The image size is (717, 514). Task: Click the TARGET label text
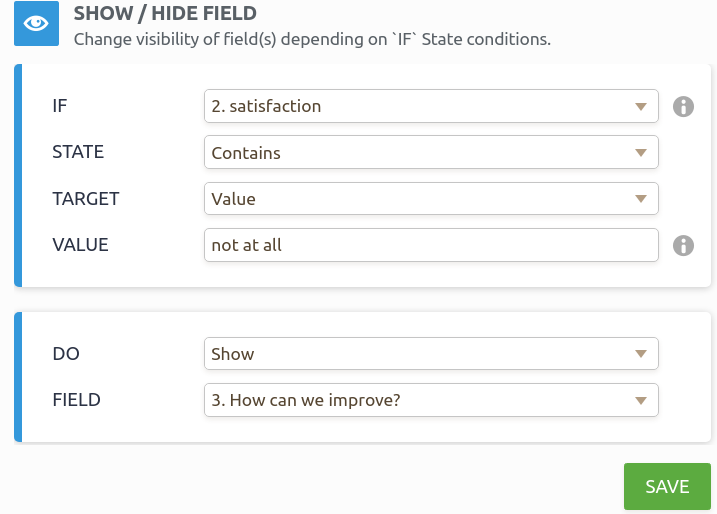pyautogui.click(x=85, y=199)
